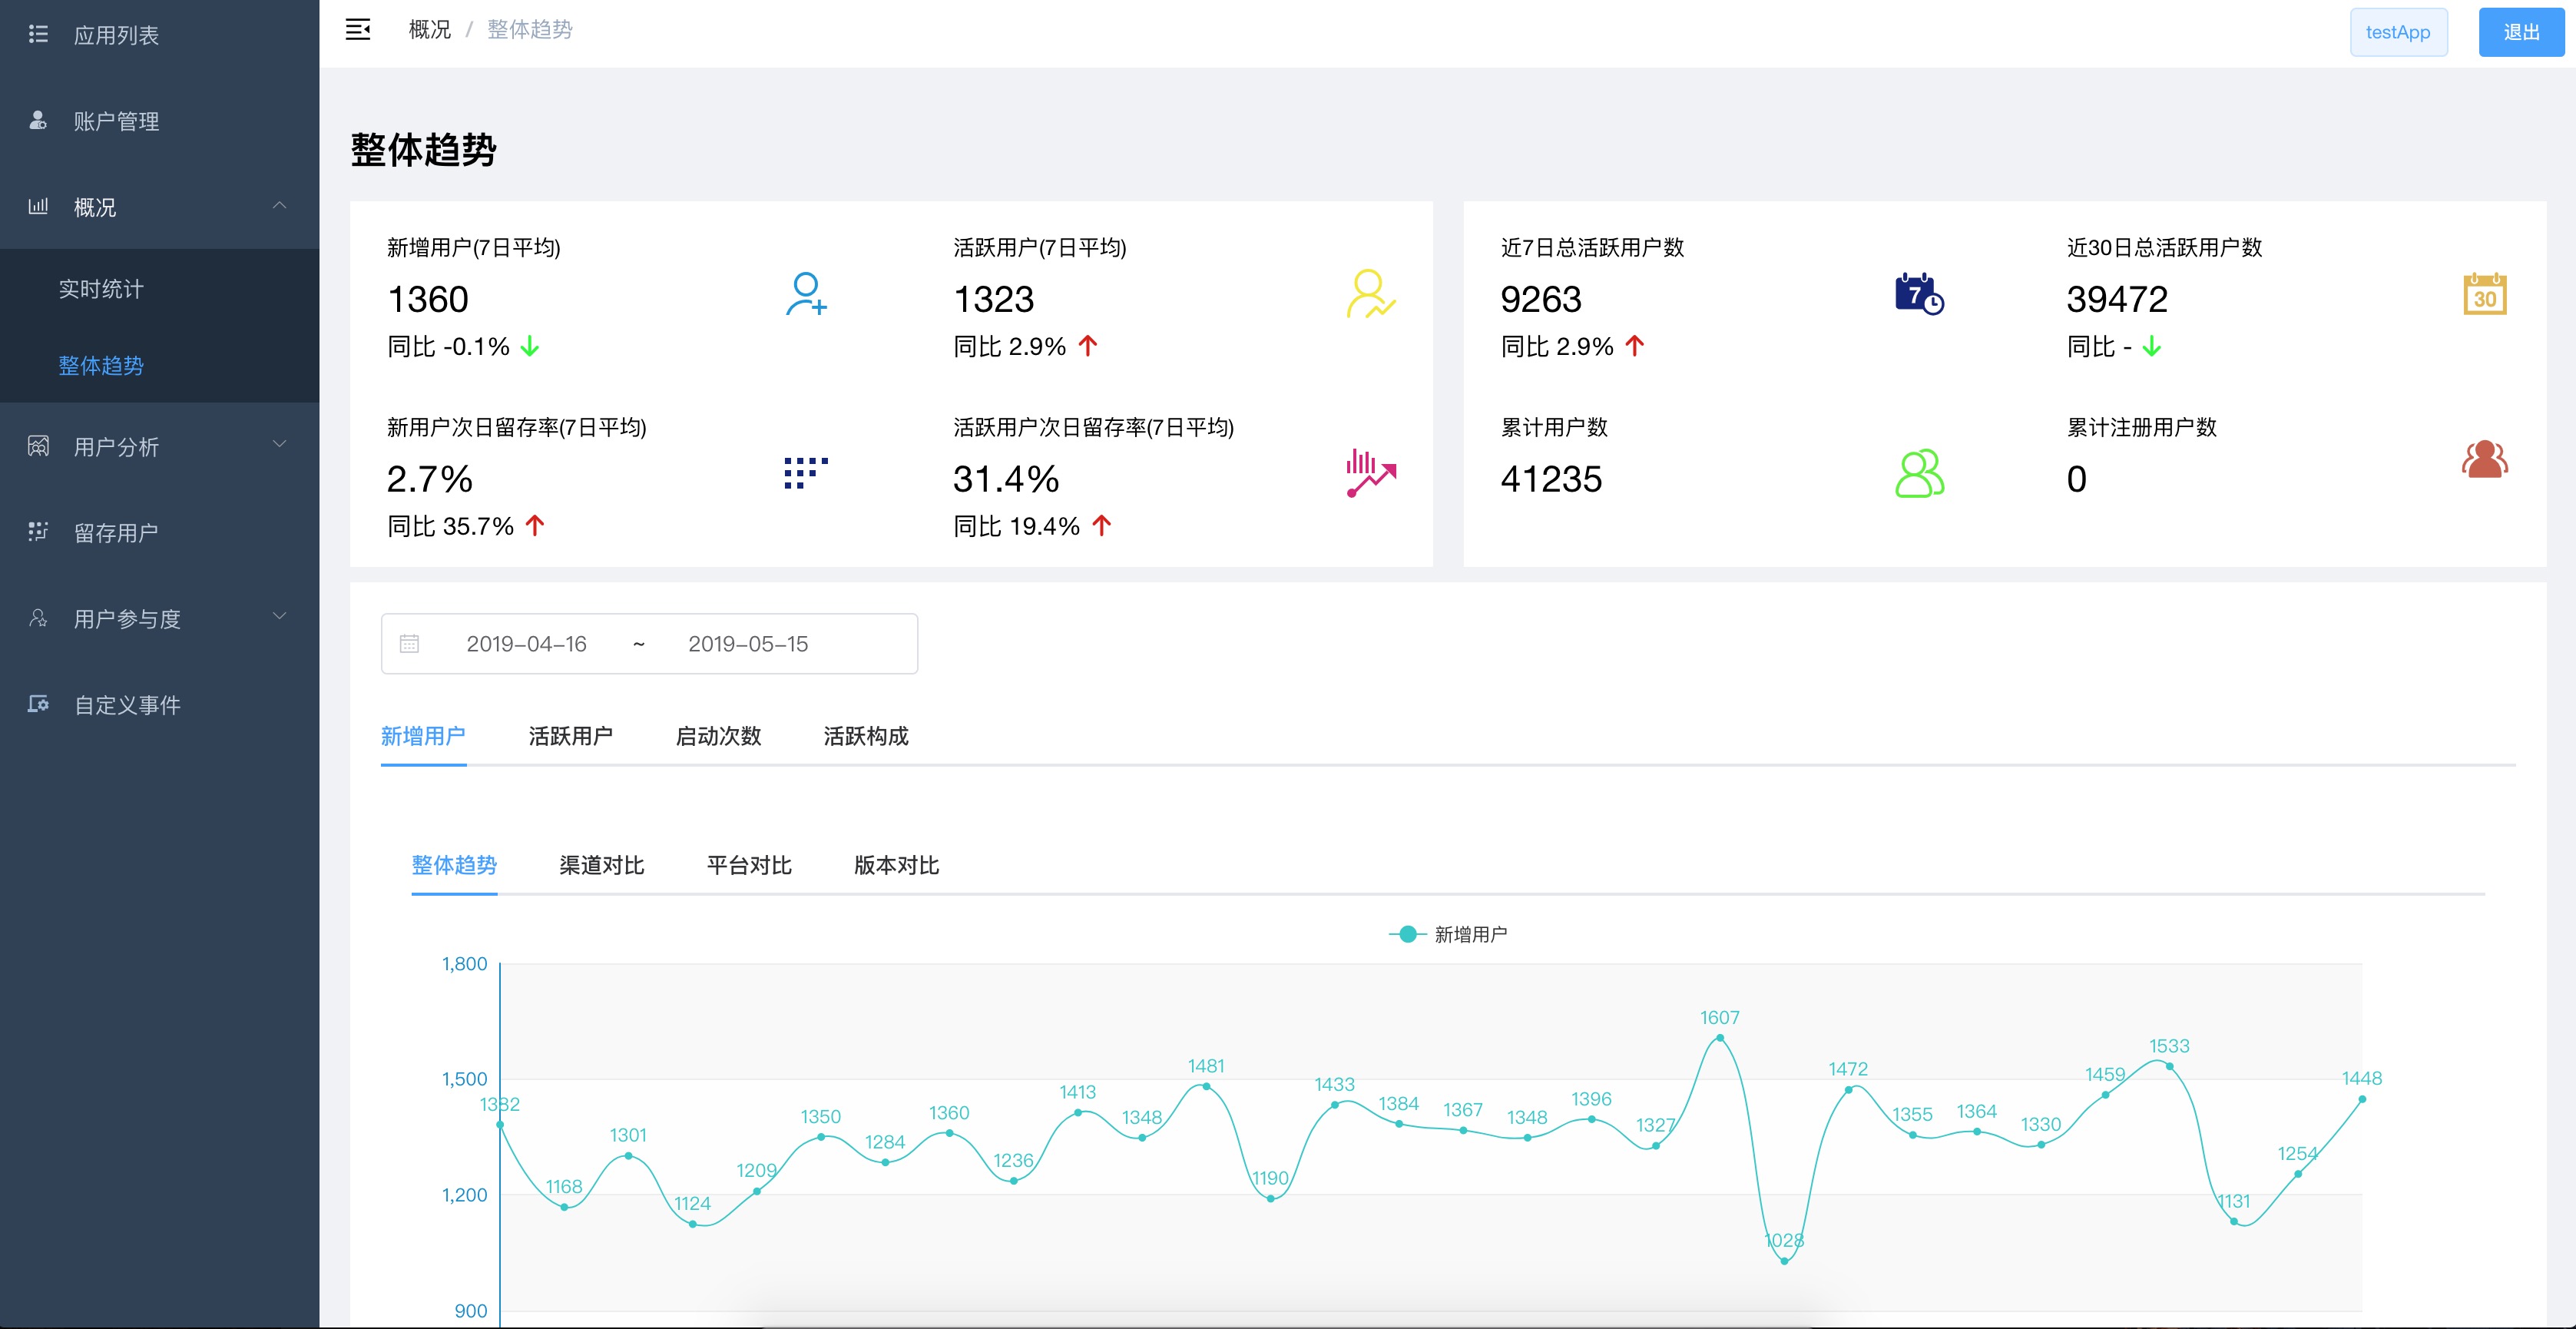Click the pink retention trend chart icon
Image resolution: width=2576 pixels, height=1329 pixels.
click(1370, 473)
